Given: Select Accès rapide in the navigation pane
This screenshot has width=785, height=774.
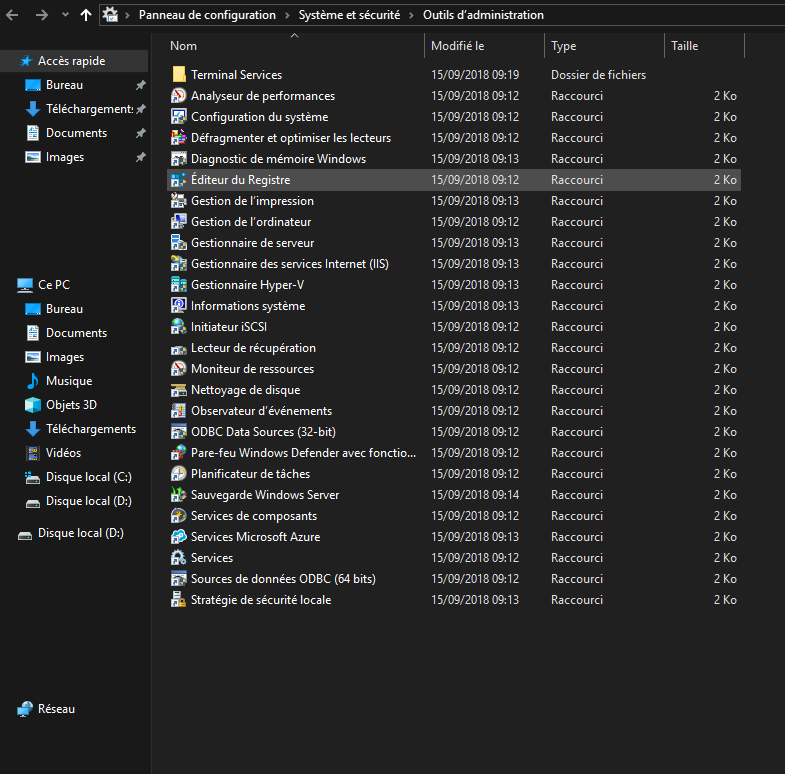Looking at the screenshot, I should click(72, 61).
